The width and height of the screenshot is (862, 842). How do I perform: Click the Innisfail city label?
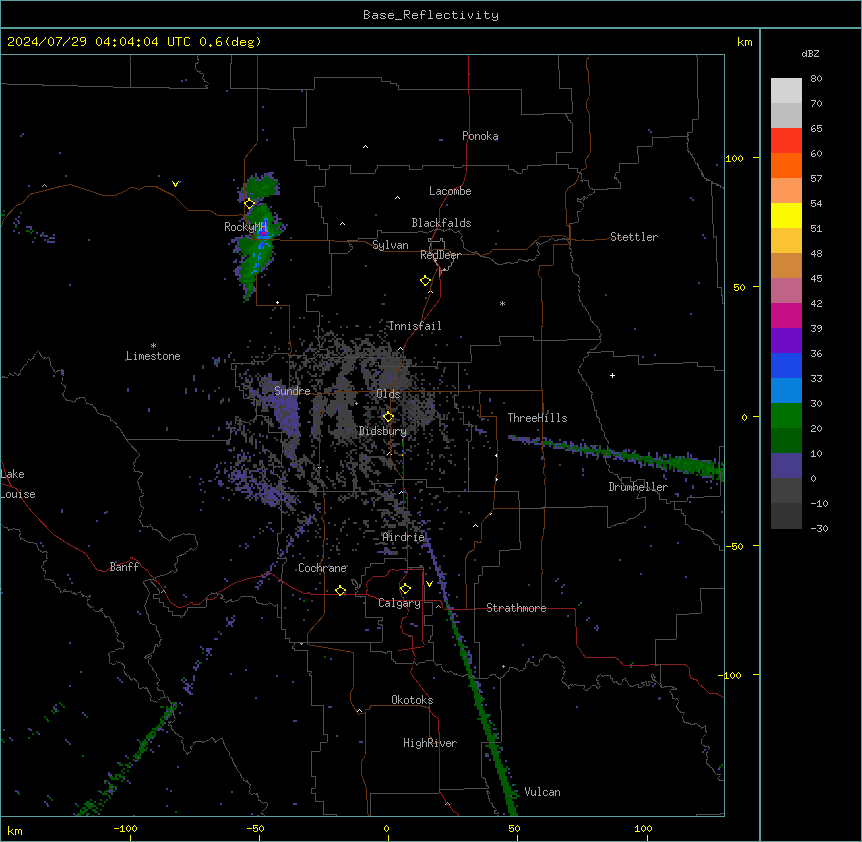(415, 326)
